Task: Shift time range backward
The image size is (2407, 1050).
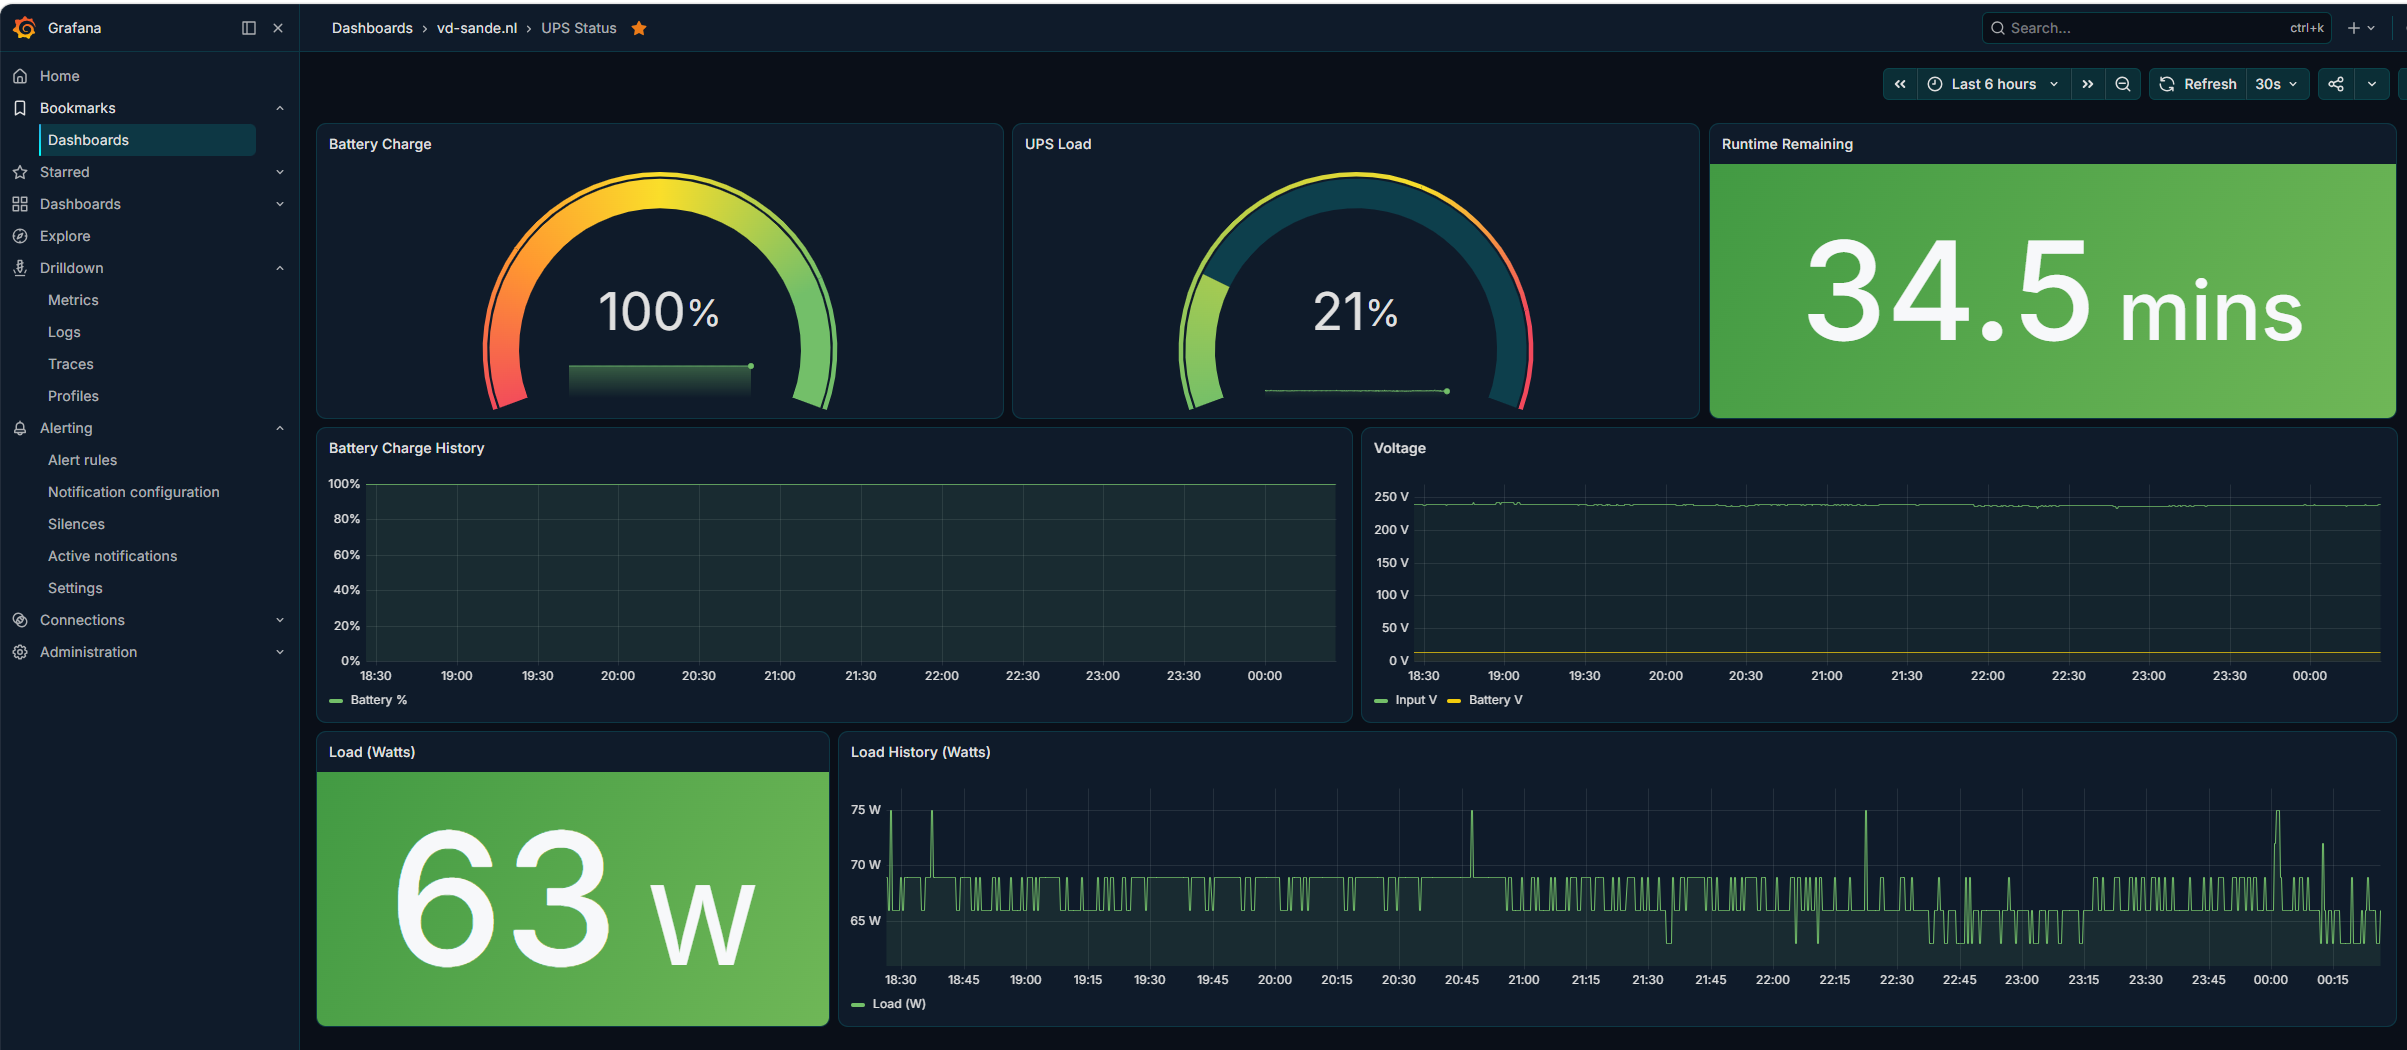Action: coord(1900,84)
